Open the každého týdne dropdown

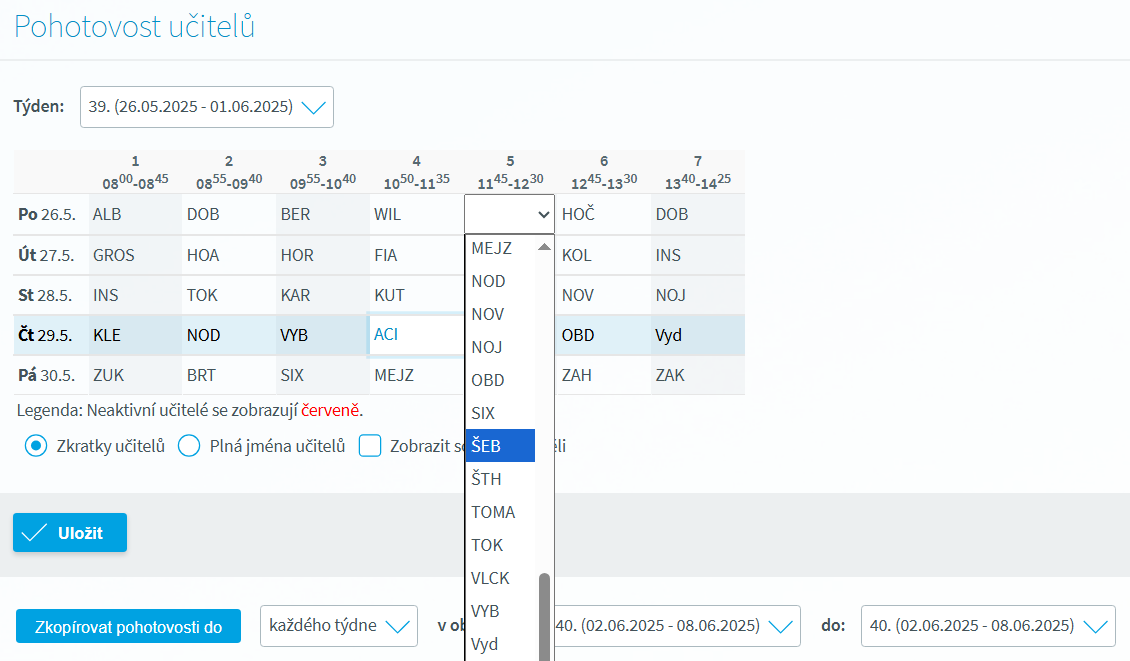click(x=339, y=626)
